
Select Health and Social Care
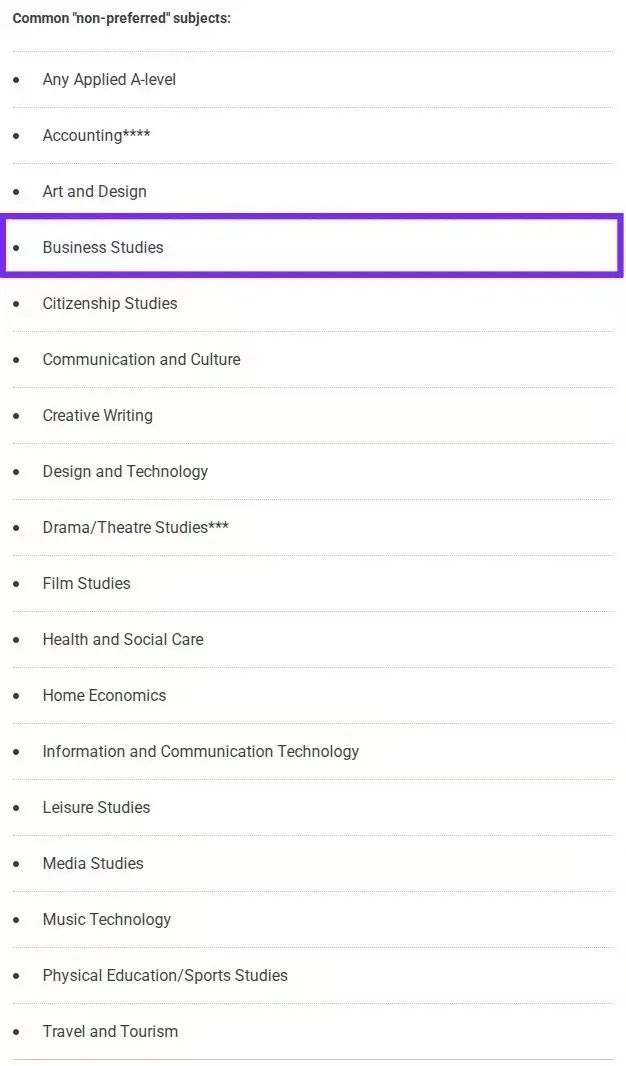123,639
